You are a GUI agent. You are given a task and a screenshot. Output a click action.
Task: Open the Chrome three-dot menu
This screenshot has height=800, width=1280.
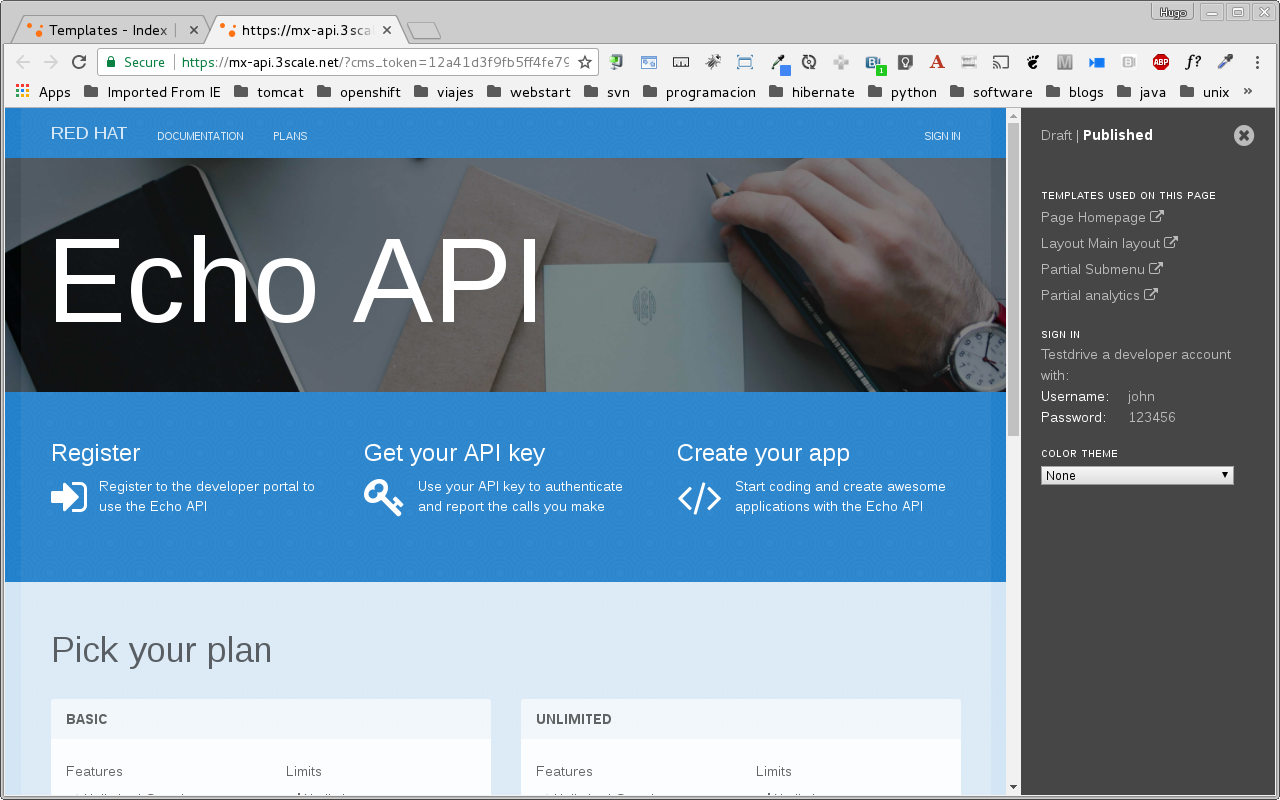(x=1258, y=62)
